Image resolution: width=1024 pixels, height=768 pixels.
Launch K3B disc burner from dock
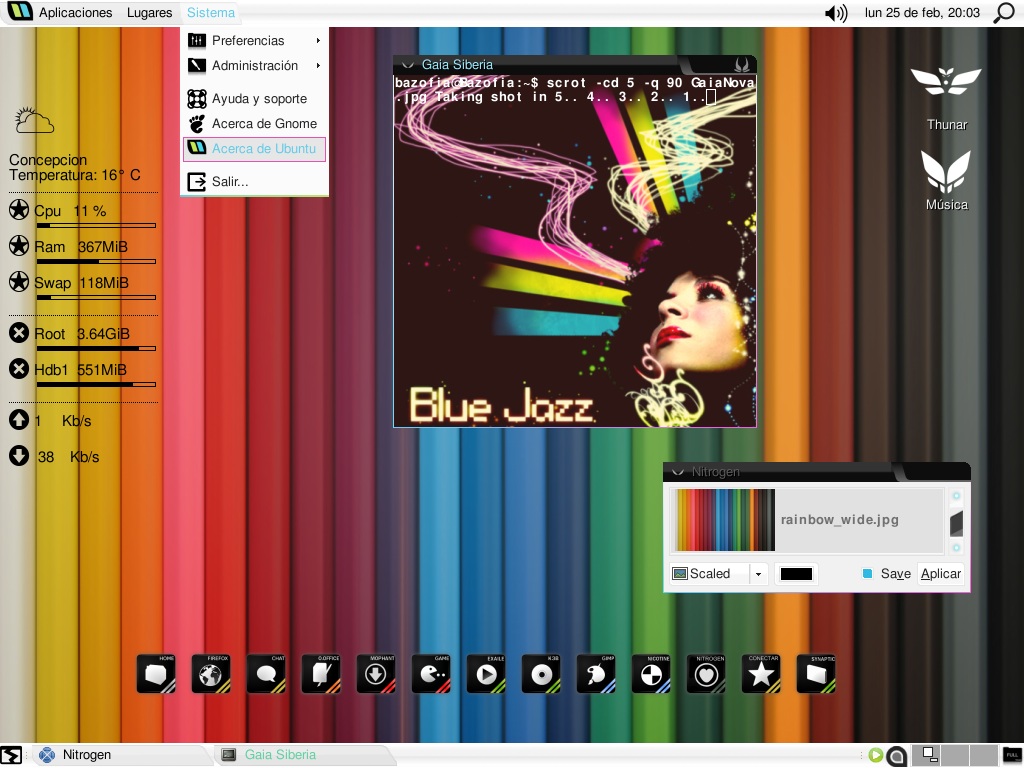click(x=541, y=673)
